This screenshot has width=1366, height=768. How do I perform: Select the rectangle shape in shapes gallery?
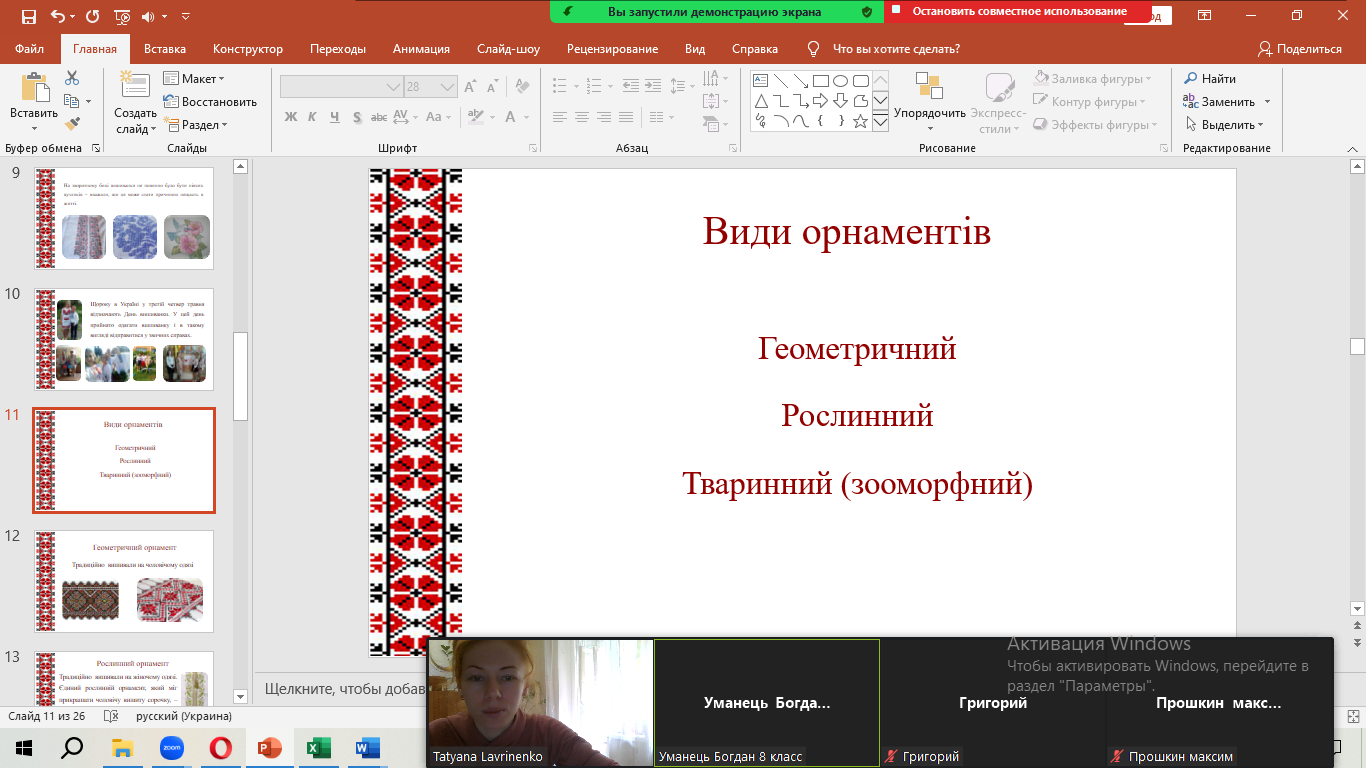(820, 81)
